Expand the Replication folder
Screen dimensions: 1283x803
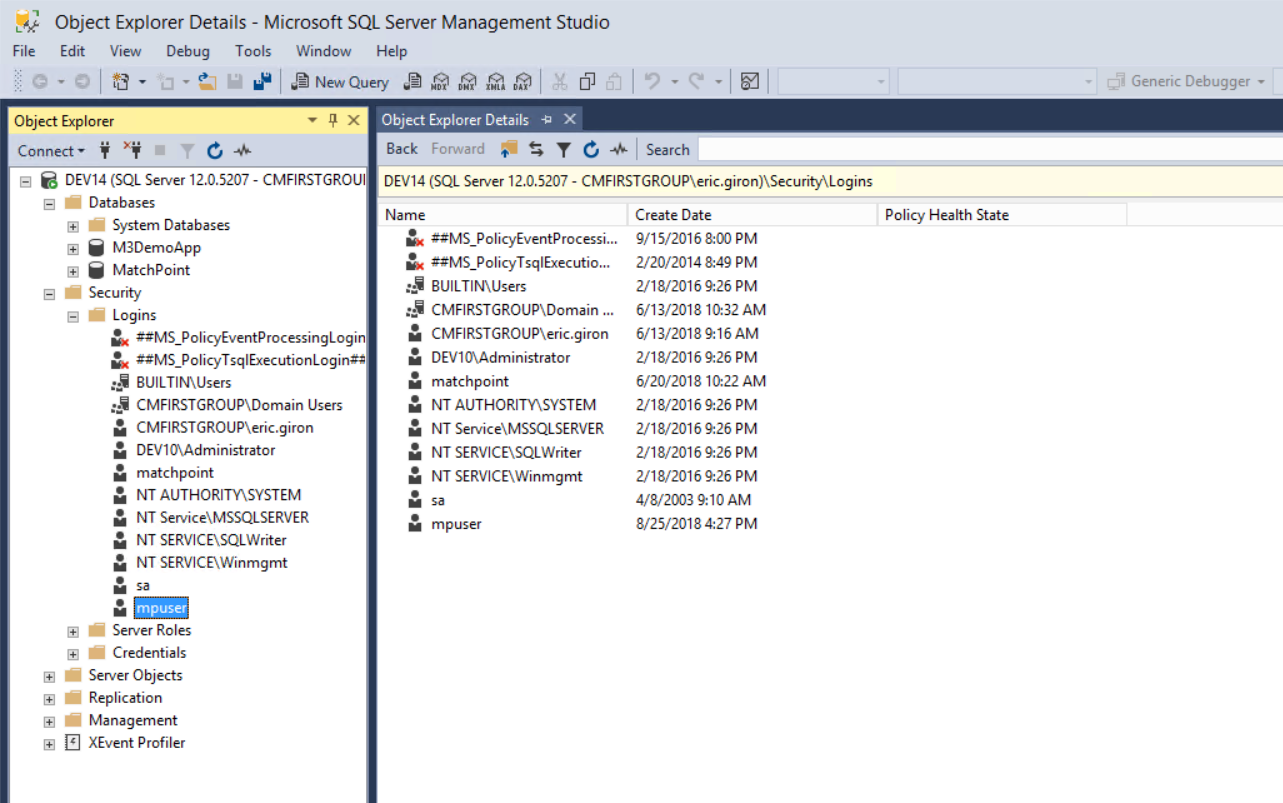[x=49, y=699]
